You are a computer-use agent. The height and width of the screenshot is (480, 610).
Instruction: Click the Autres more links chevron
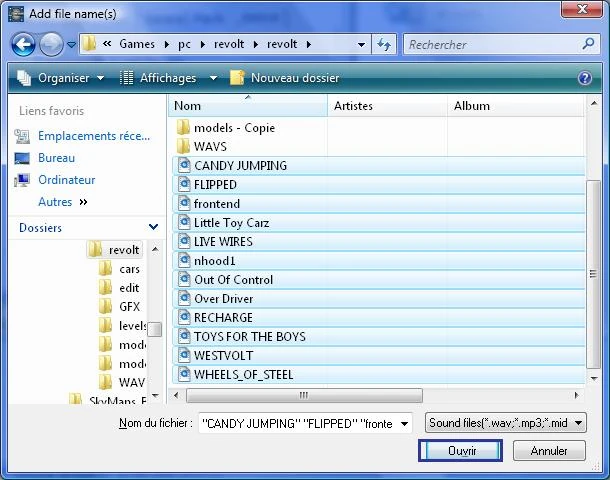[x=83, y=202]
